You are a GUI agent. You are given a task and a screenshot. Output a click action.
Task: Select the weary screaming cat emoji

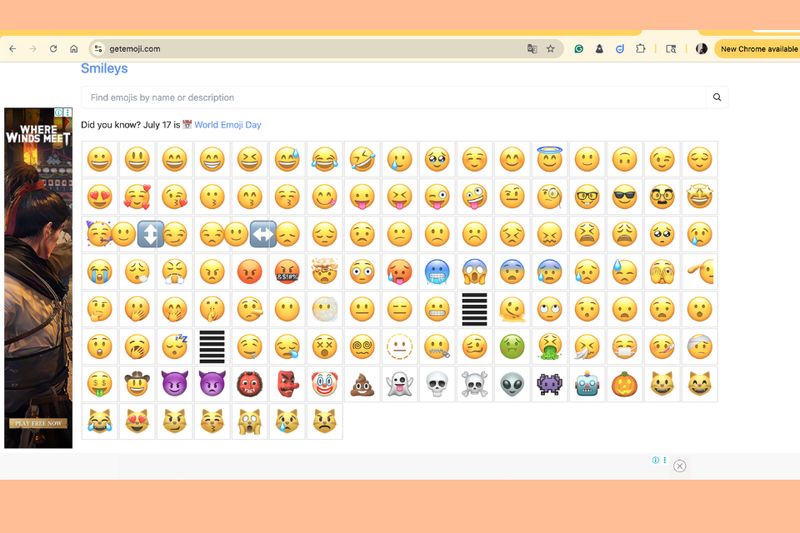click(249, 422)
